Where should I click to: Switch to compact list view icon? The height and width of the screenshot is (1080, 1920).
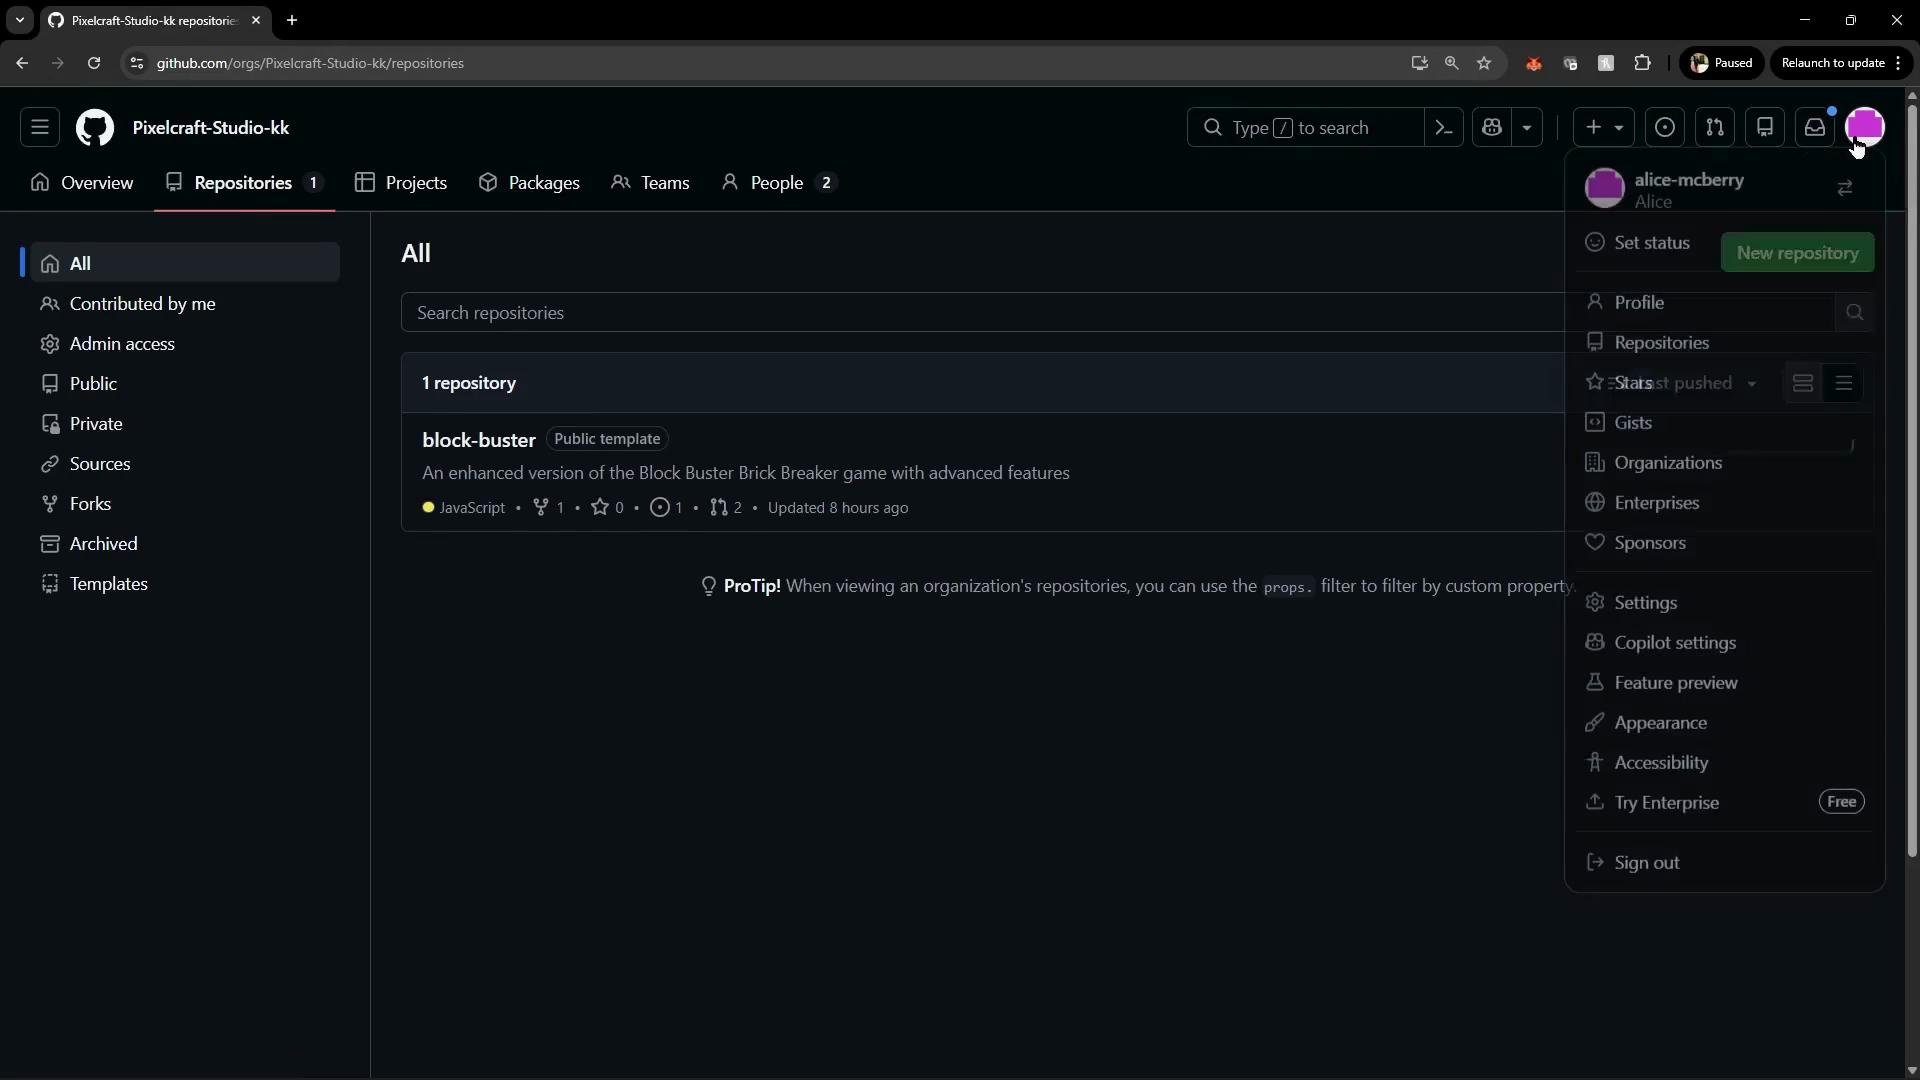tap(1844, 383)
